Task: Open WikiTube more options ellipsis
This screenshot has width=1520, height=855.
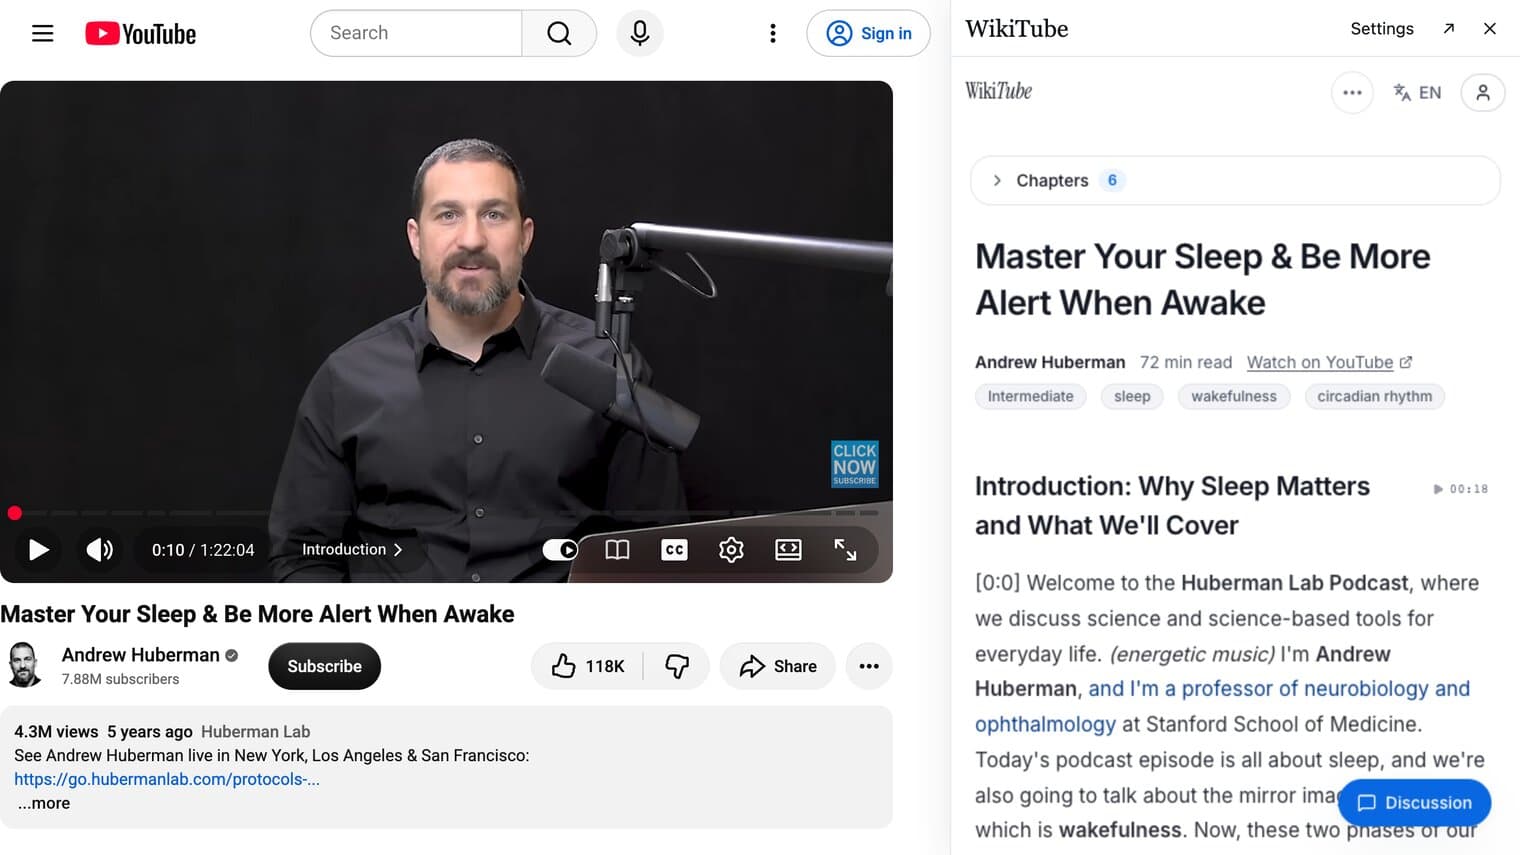Action: 1352,92
